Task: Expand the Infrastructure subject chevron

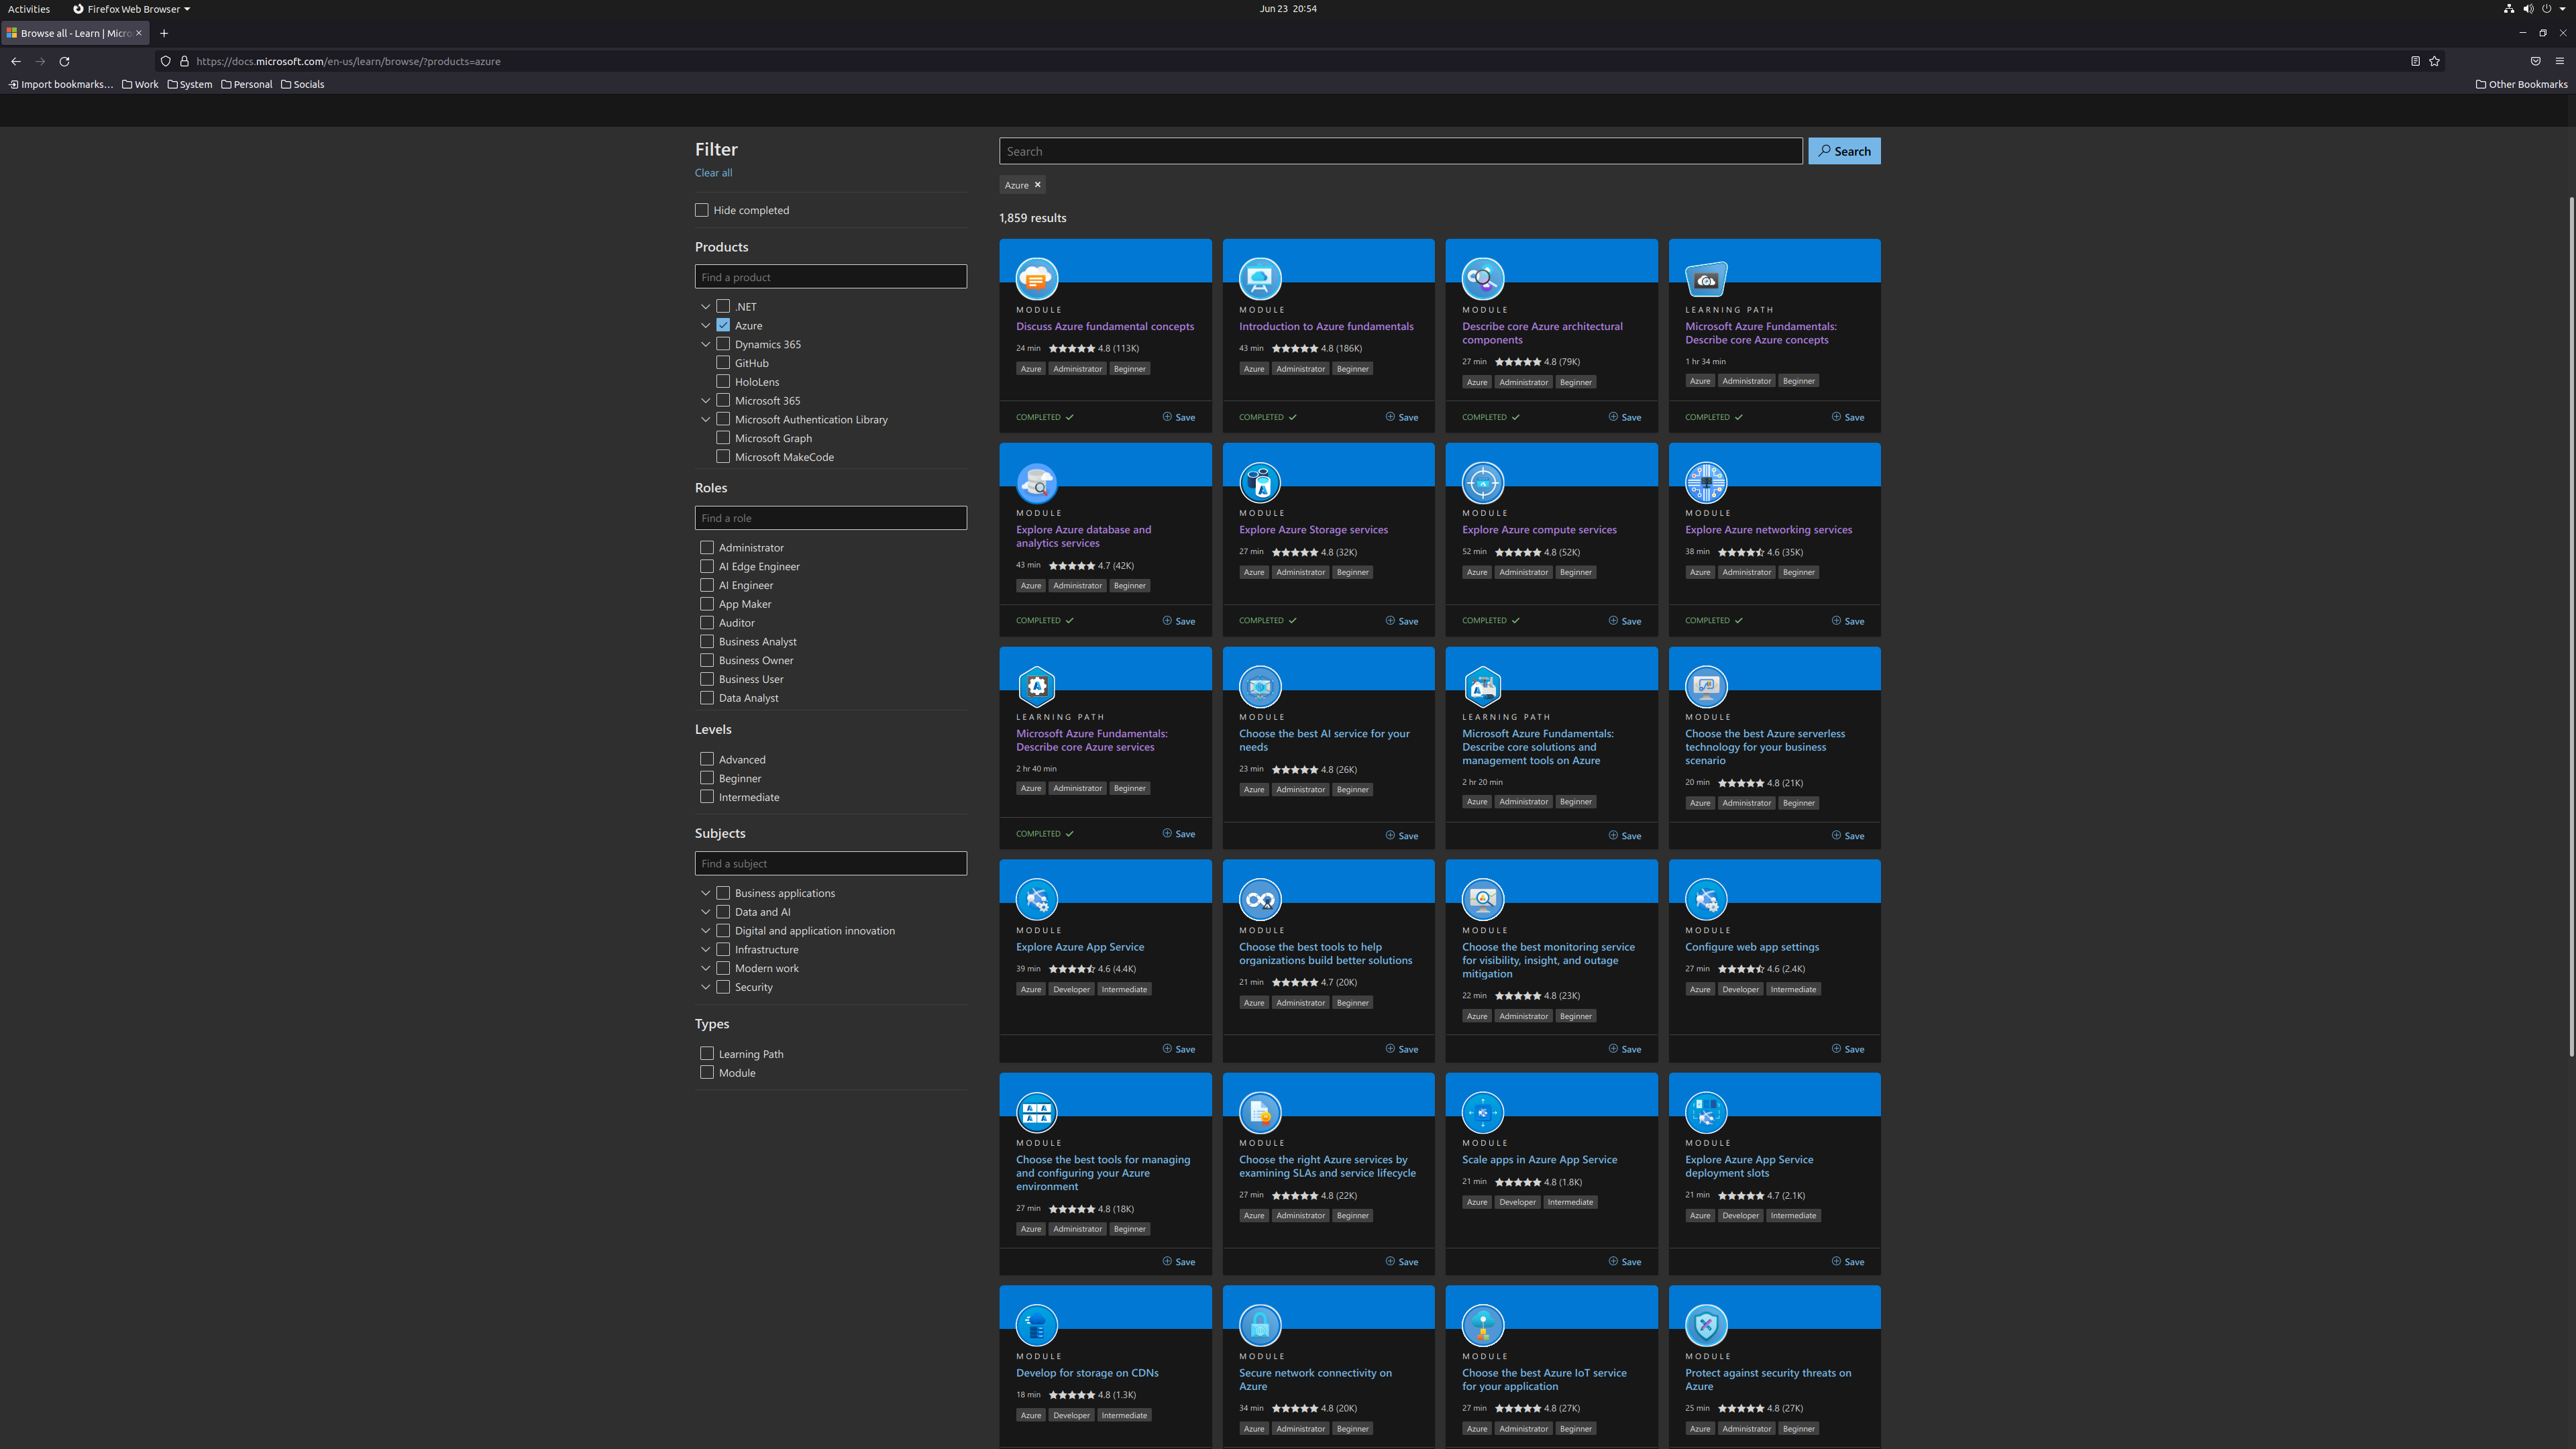Action: 705,950
